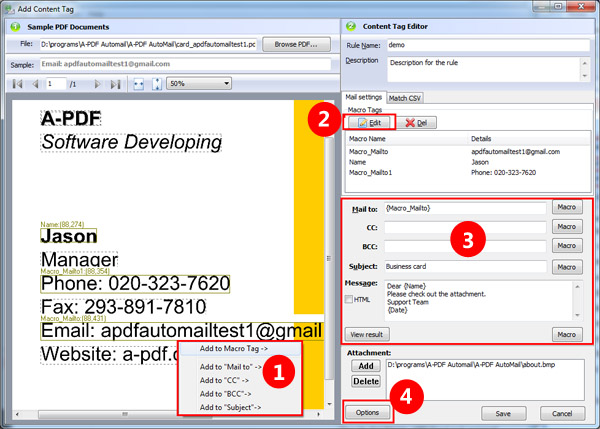
Task: Delete the selected macro tag
Action: 416,122
